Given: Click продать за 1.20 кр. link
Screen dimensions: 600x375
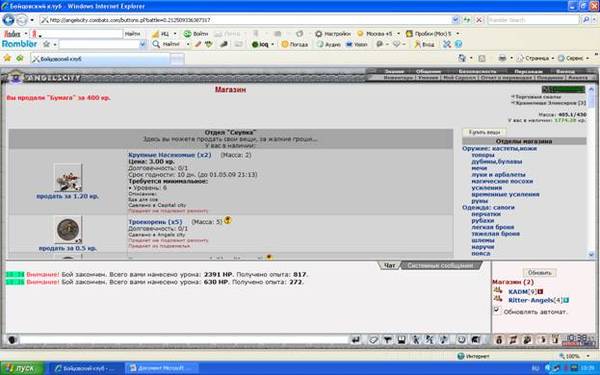Looking at the screenshot, I should point(67,196).
